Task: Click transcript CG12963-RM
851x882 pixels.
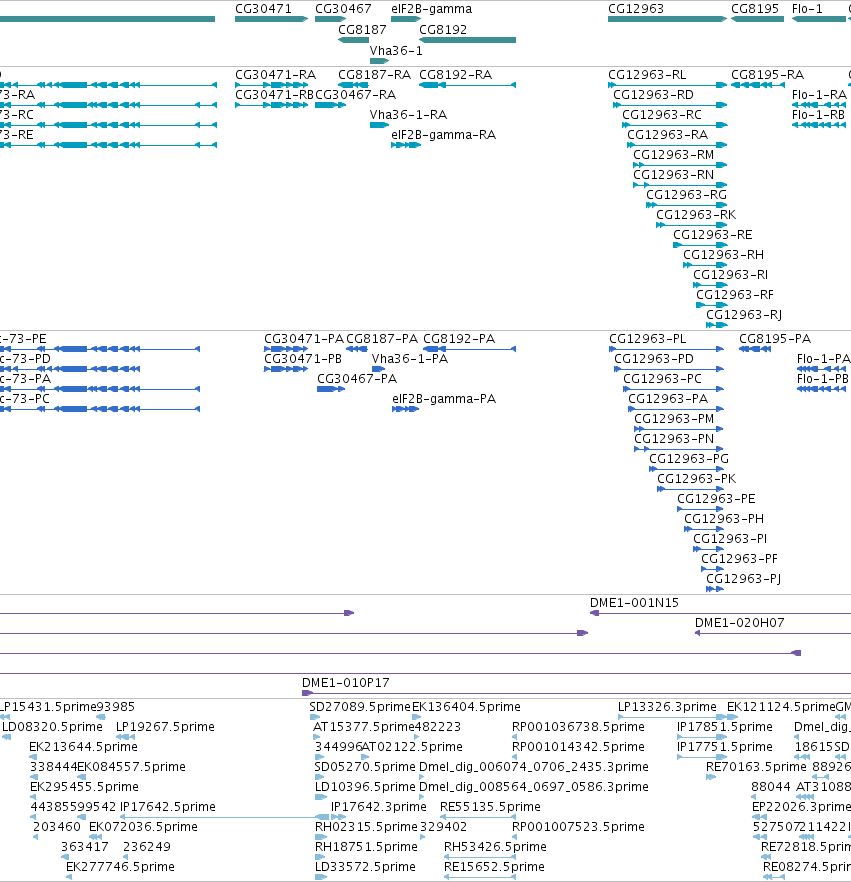Action: pyautogui.click(x=674, y=155)
